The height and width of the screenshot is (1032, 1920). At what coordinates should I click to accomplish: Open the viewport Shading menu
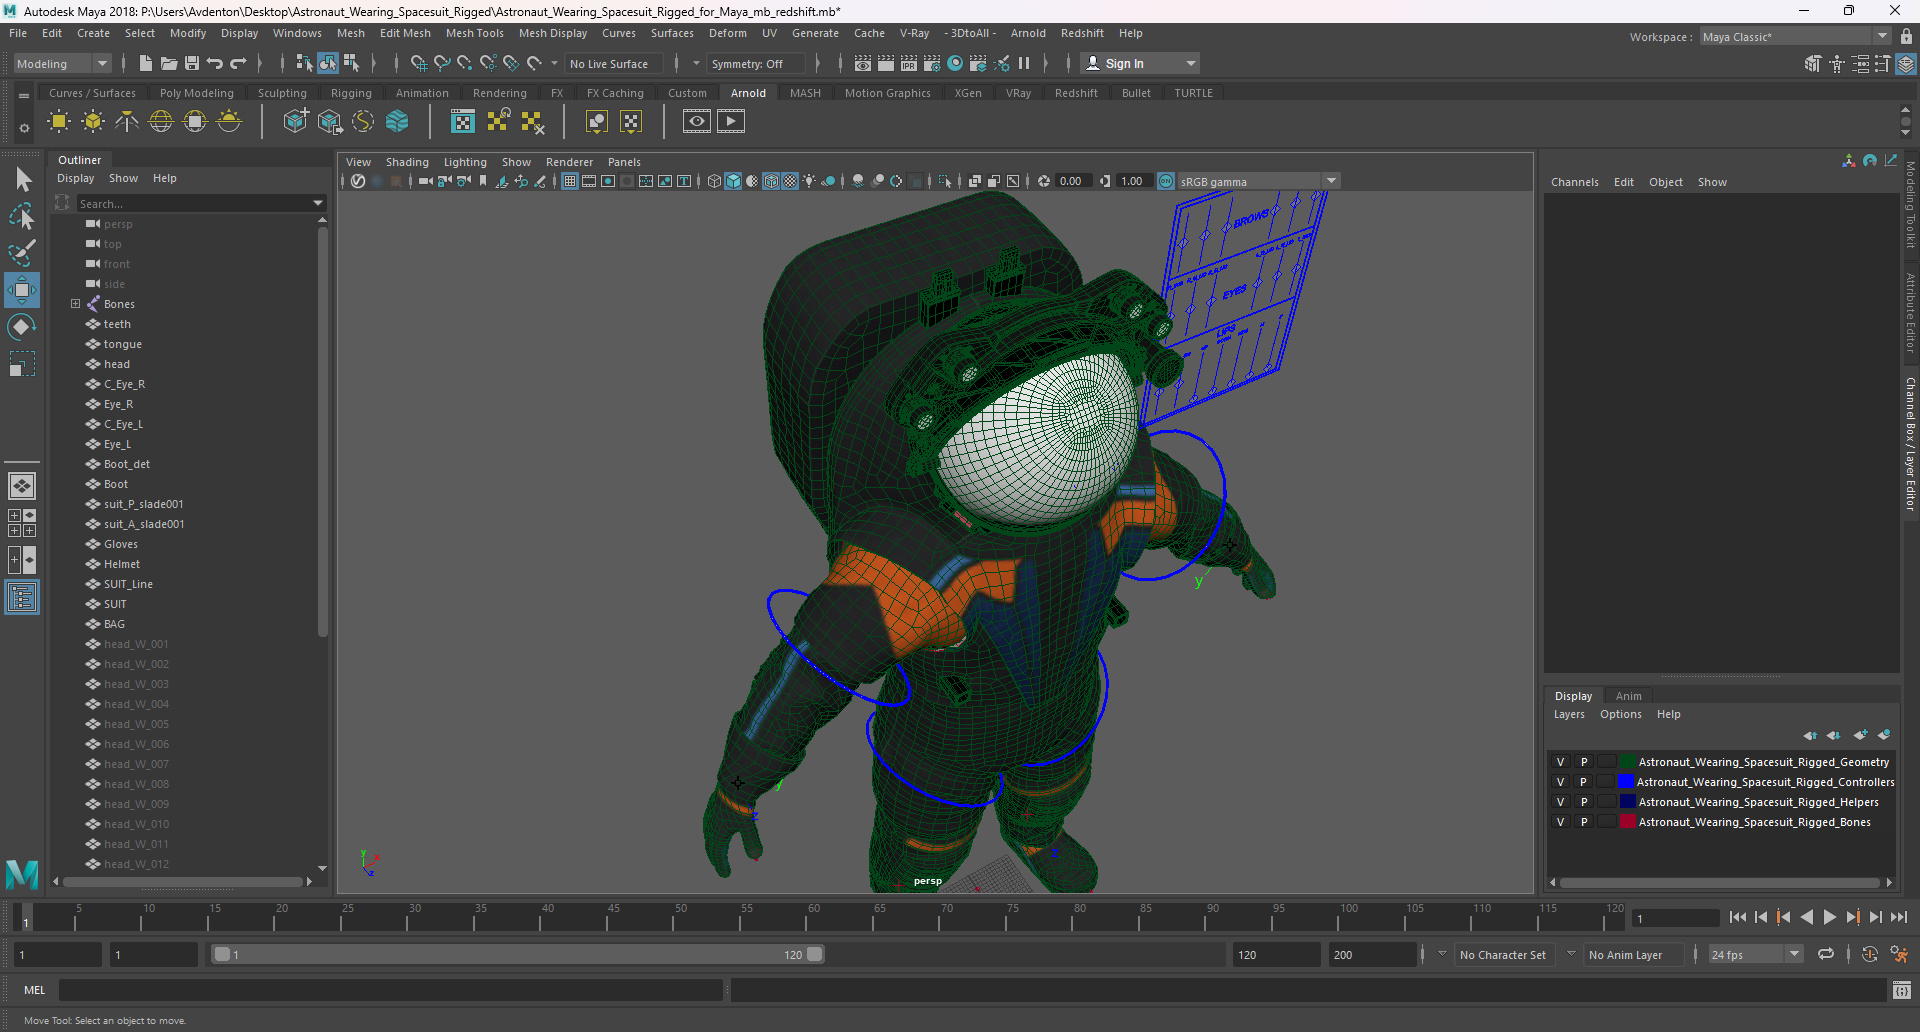[407, 162]
